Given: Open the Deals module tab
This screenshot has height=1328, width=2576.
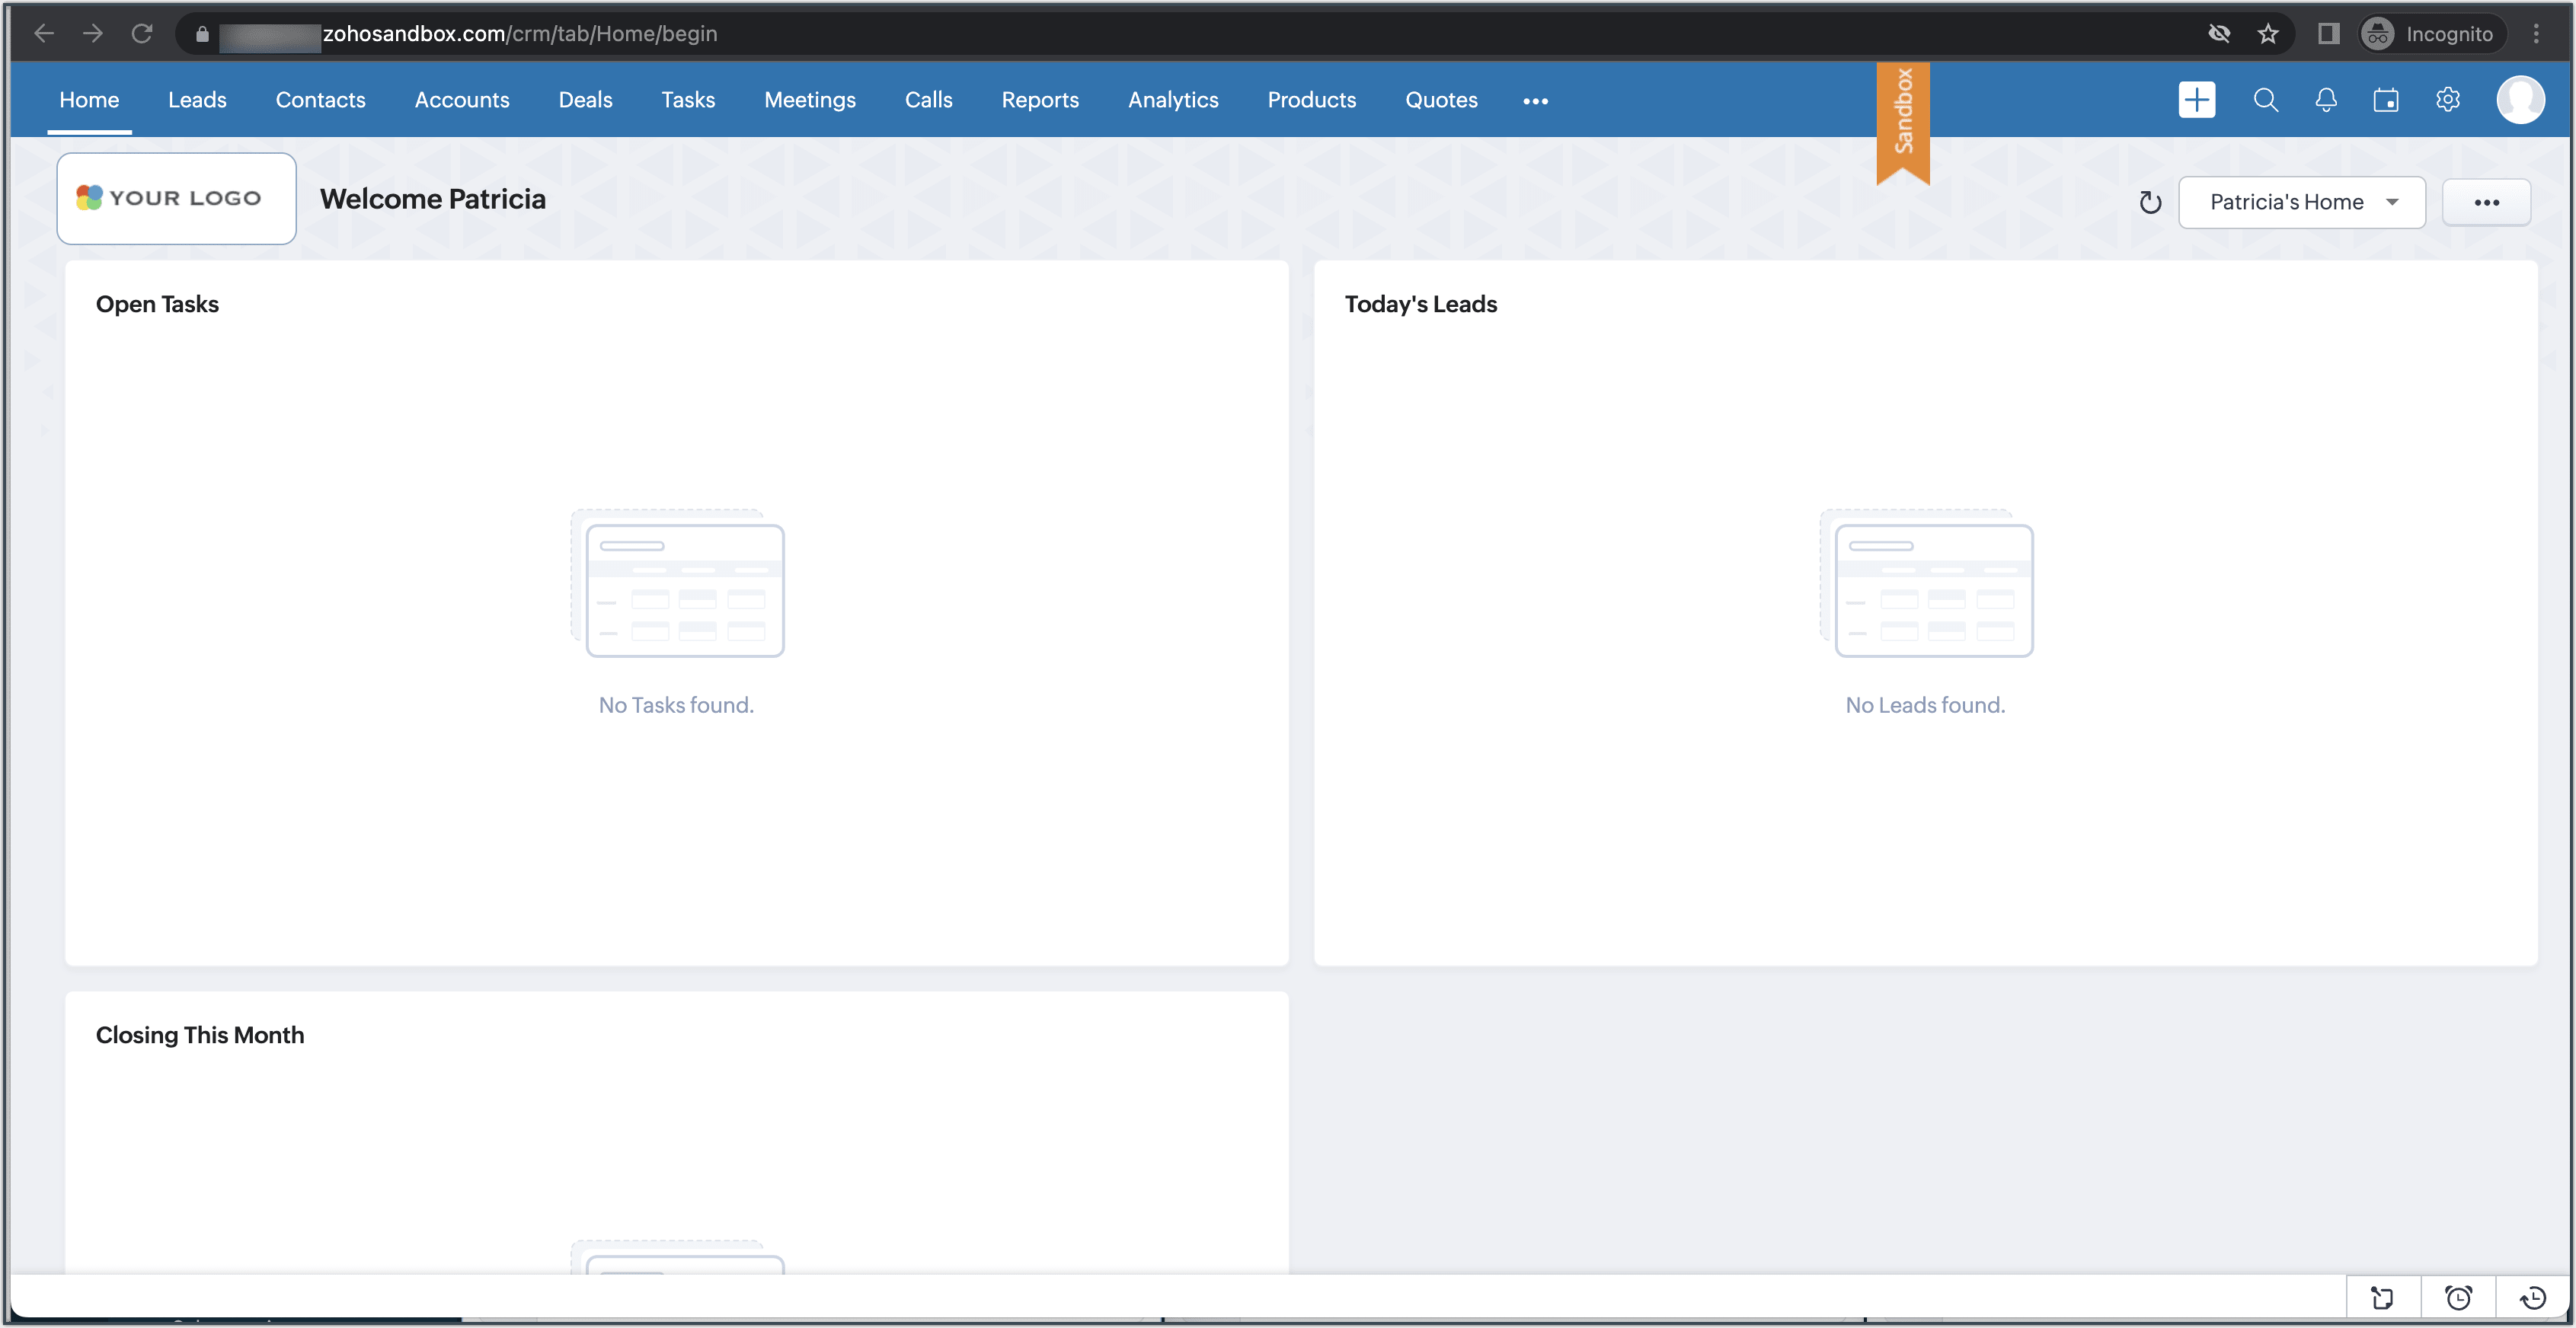Looking at the screenshot, I should 585,100.
